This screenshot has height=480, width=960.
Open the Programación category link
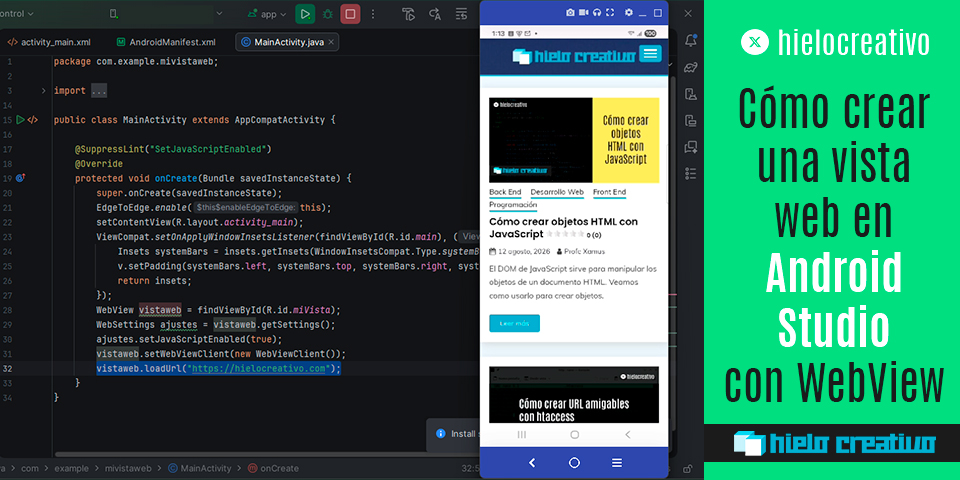tap(513, 205)
